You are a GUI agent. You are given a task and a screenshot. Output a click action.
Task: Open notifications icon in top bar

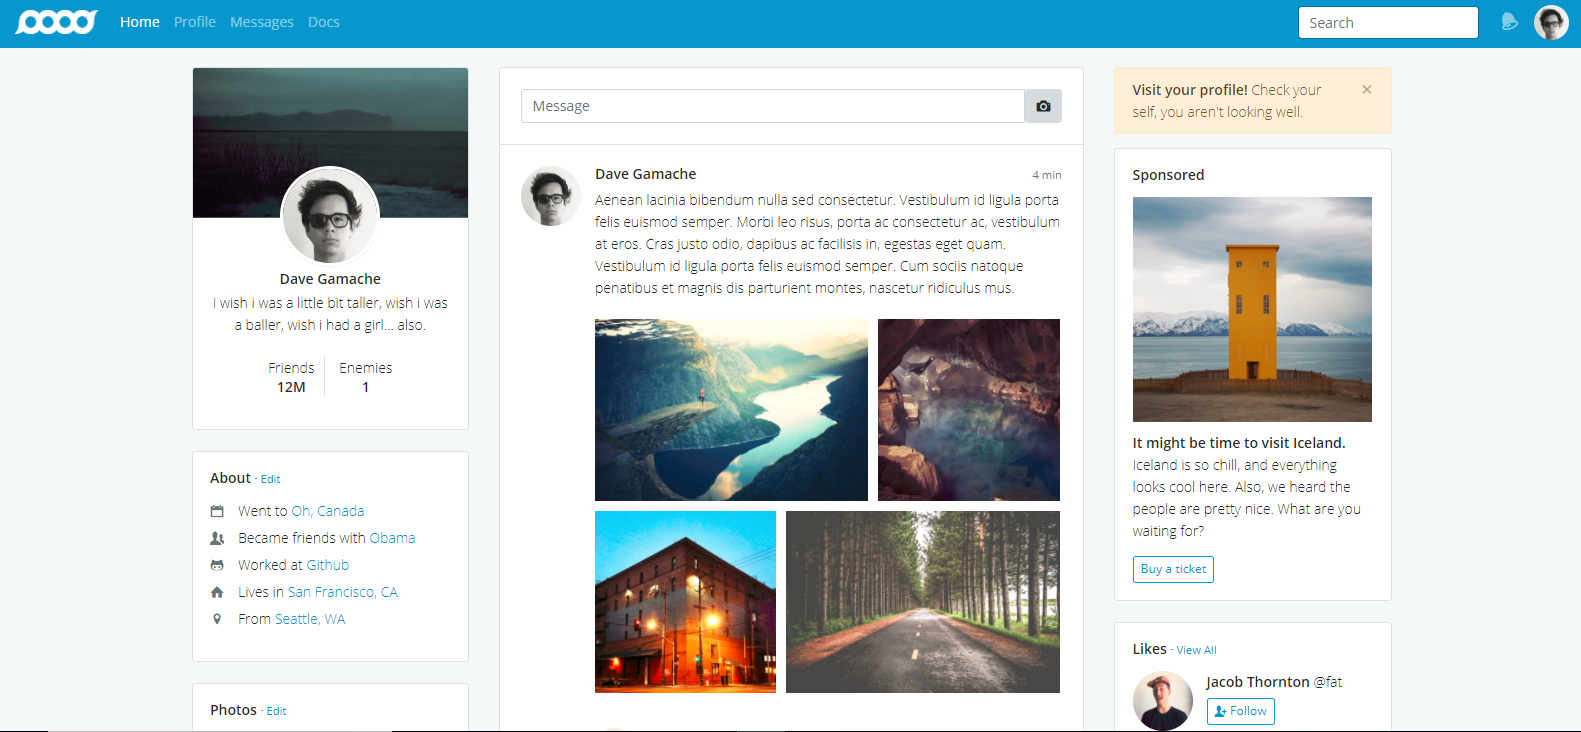point(1509,22)
